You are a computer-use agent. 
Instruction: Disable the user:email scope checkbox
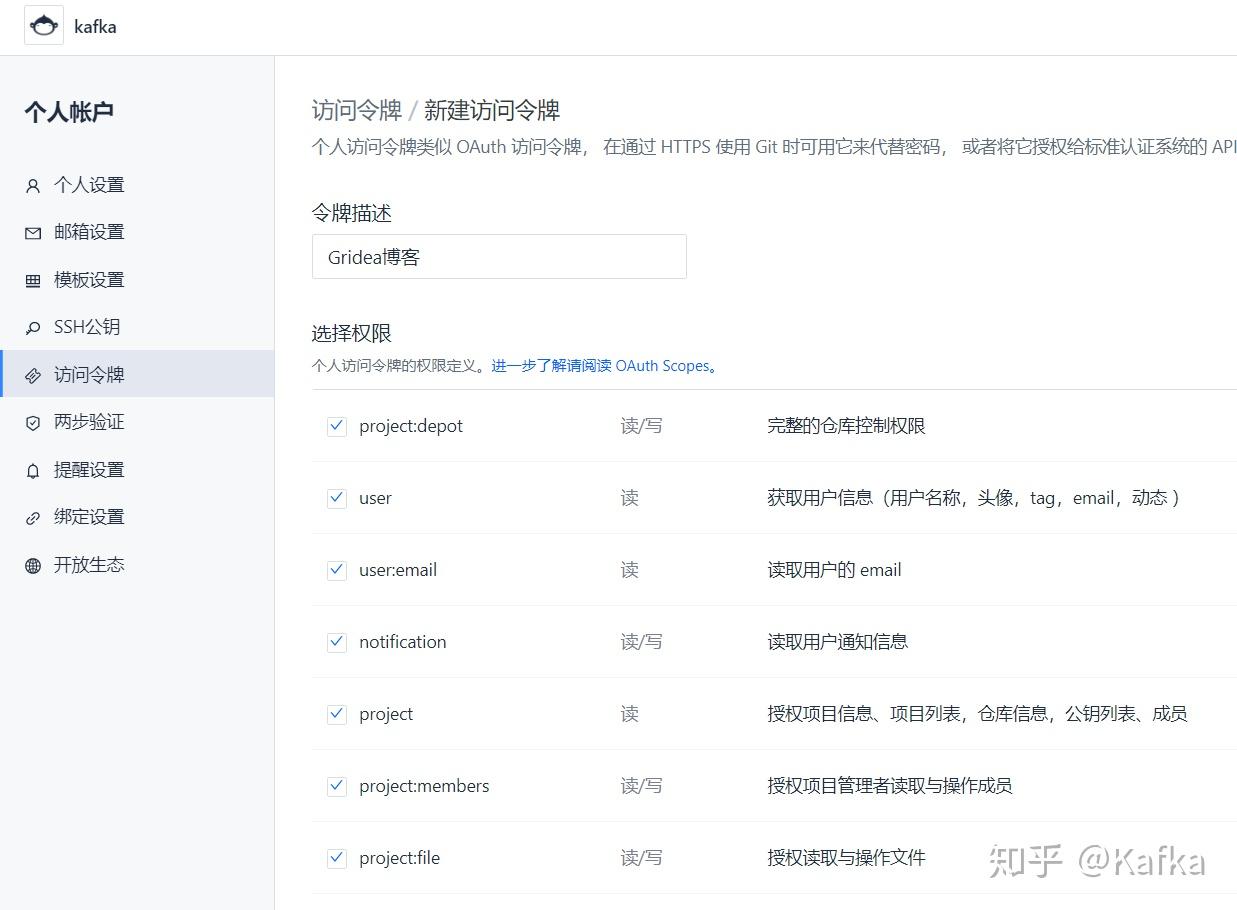click(336, 570)
